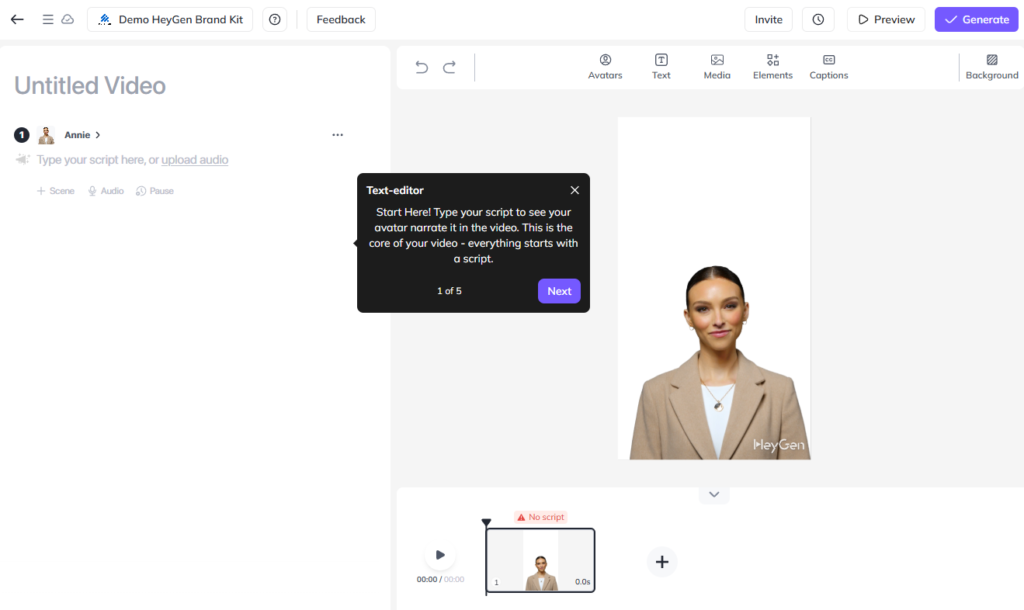
Task: Open the help question mark icon
Action: coord(275,20)
